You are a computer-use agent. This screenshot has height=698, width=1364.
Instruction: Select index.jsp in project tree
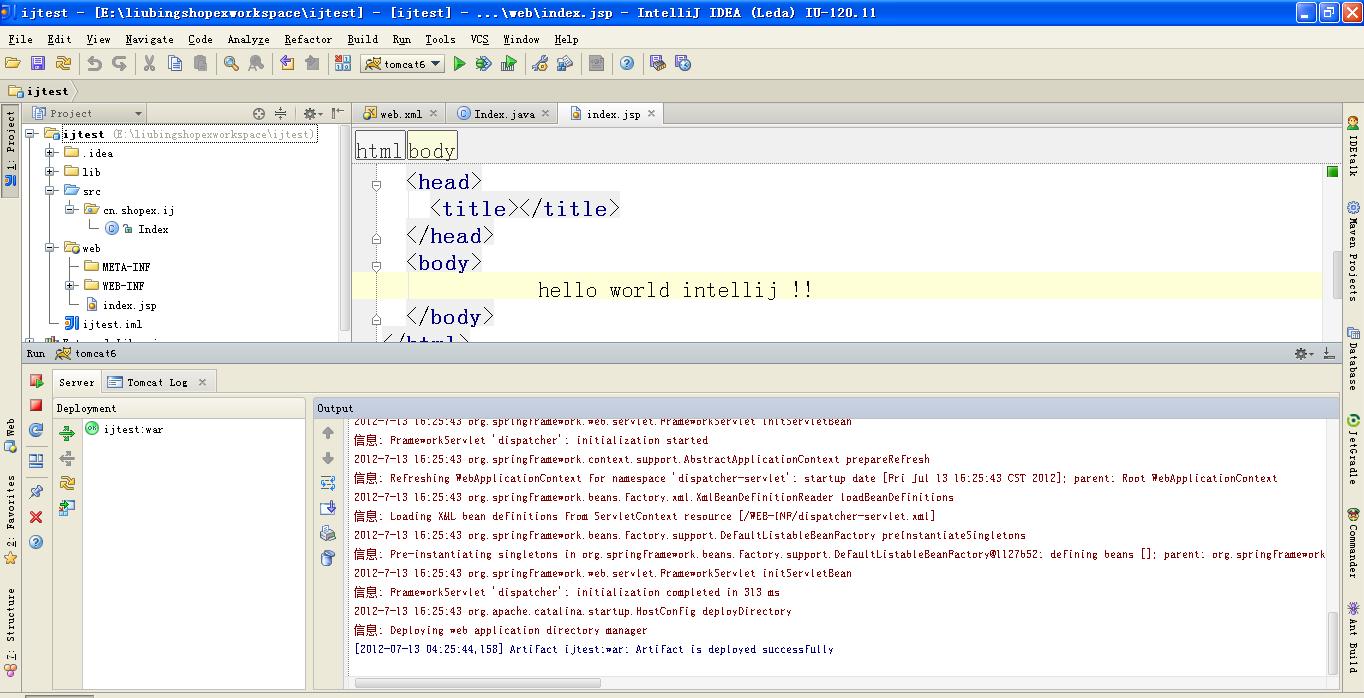click(x=129, y=305)
